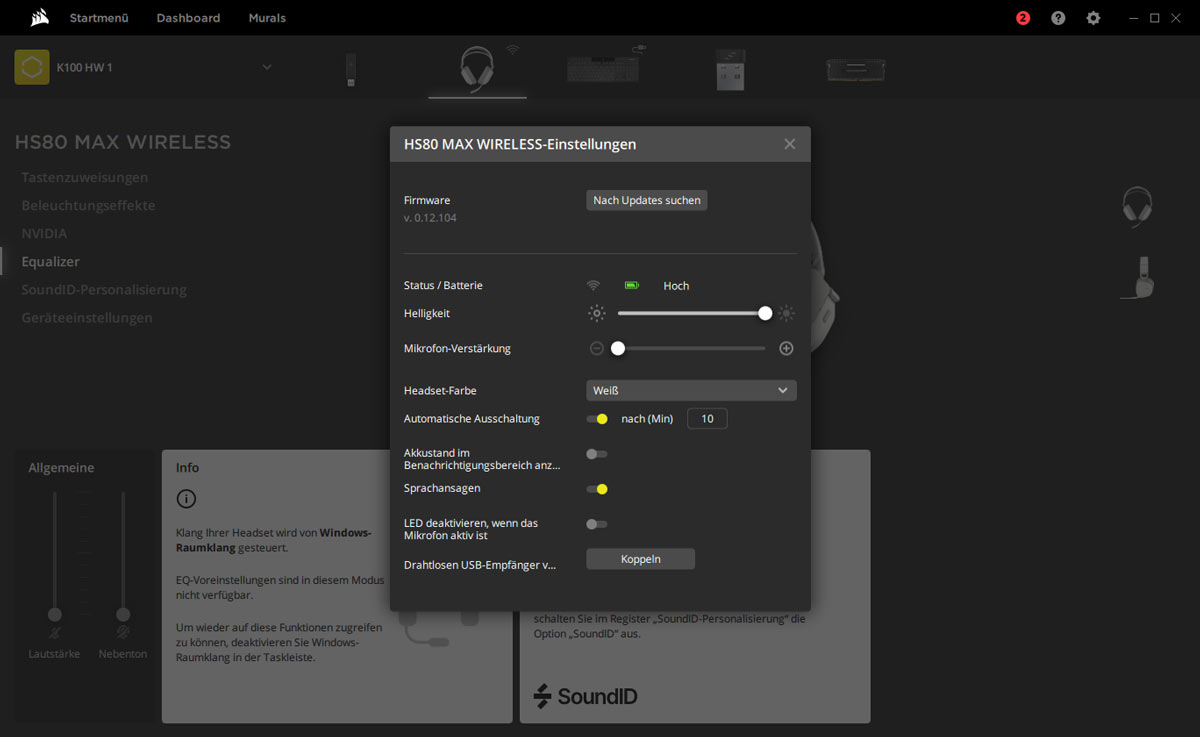The width and height of the screenshot is (1200, 737).
Task: Select the RAM module device icon
Action: click(855, 69)
